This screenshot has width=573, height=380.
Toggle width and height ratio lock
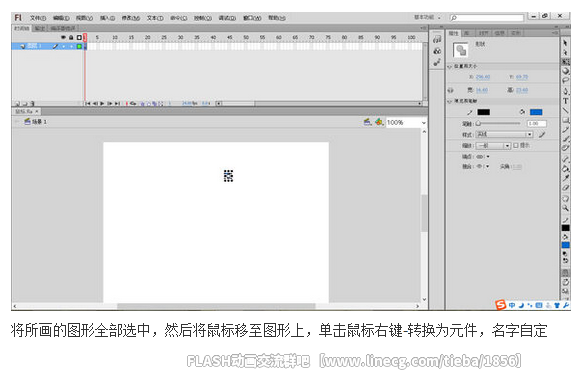pos(450,90)
